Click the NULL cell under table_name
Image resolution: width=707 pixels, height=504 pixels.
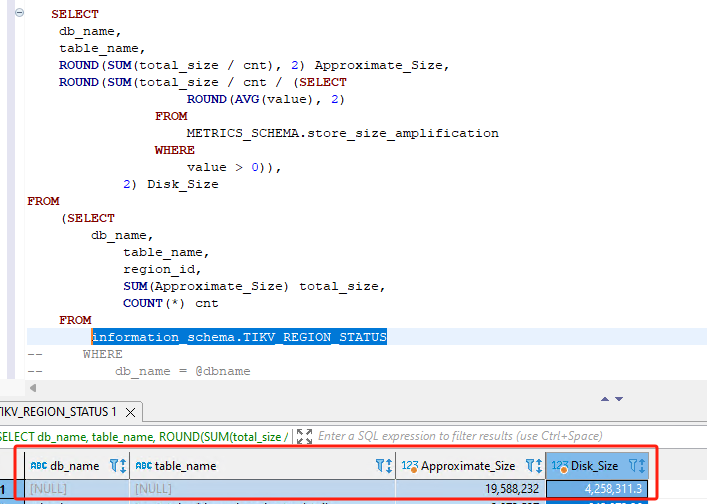(x=260, y=489)
